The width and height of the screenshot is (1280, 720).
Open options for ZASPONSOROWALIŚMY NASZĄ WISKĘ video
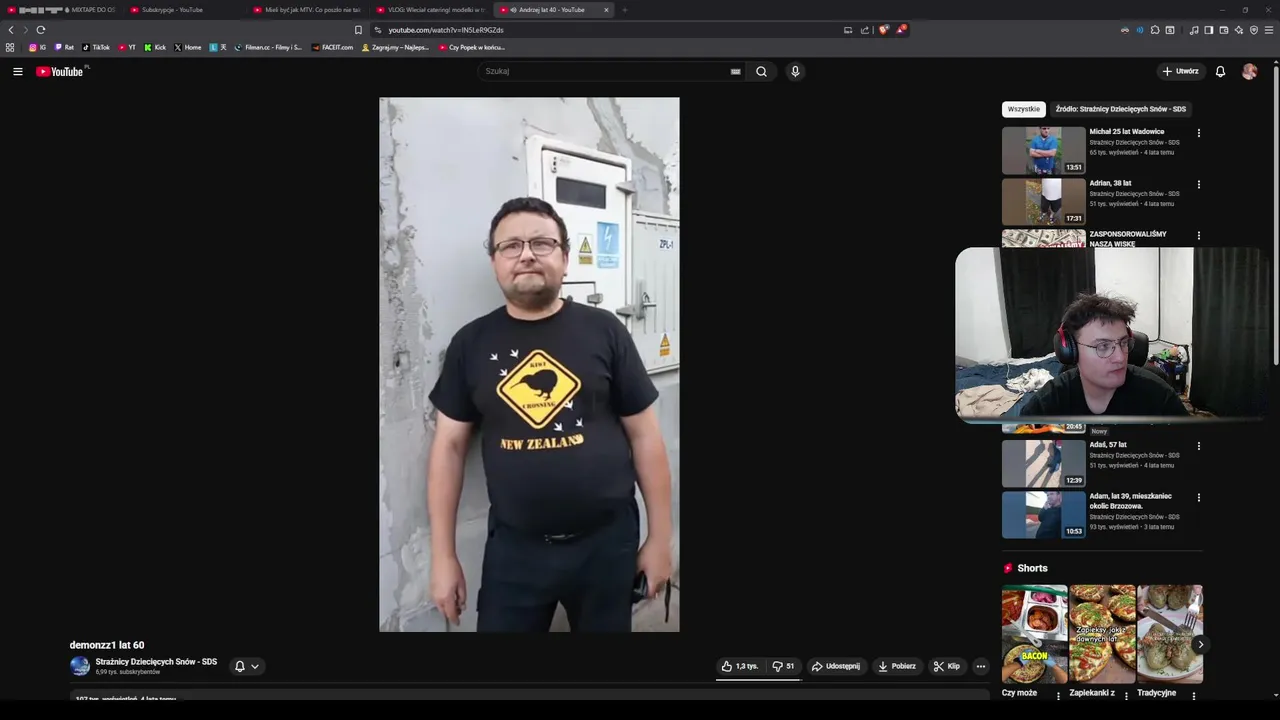point(1198,236)
